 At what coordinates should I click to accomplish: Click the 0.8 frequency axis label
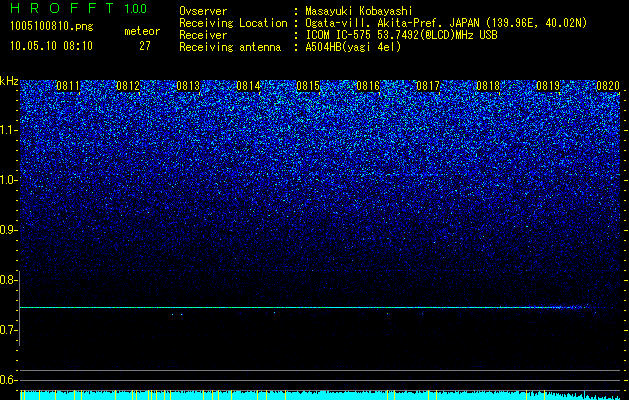pyautogui.click(x=9, y=280)
